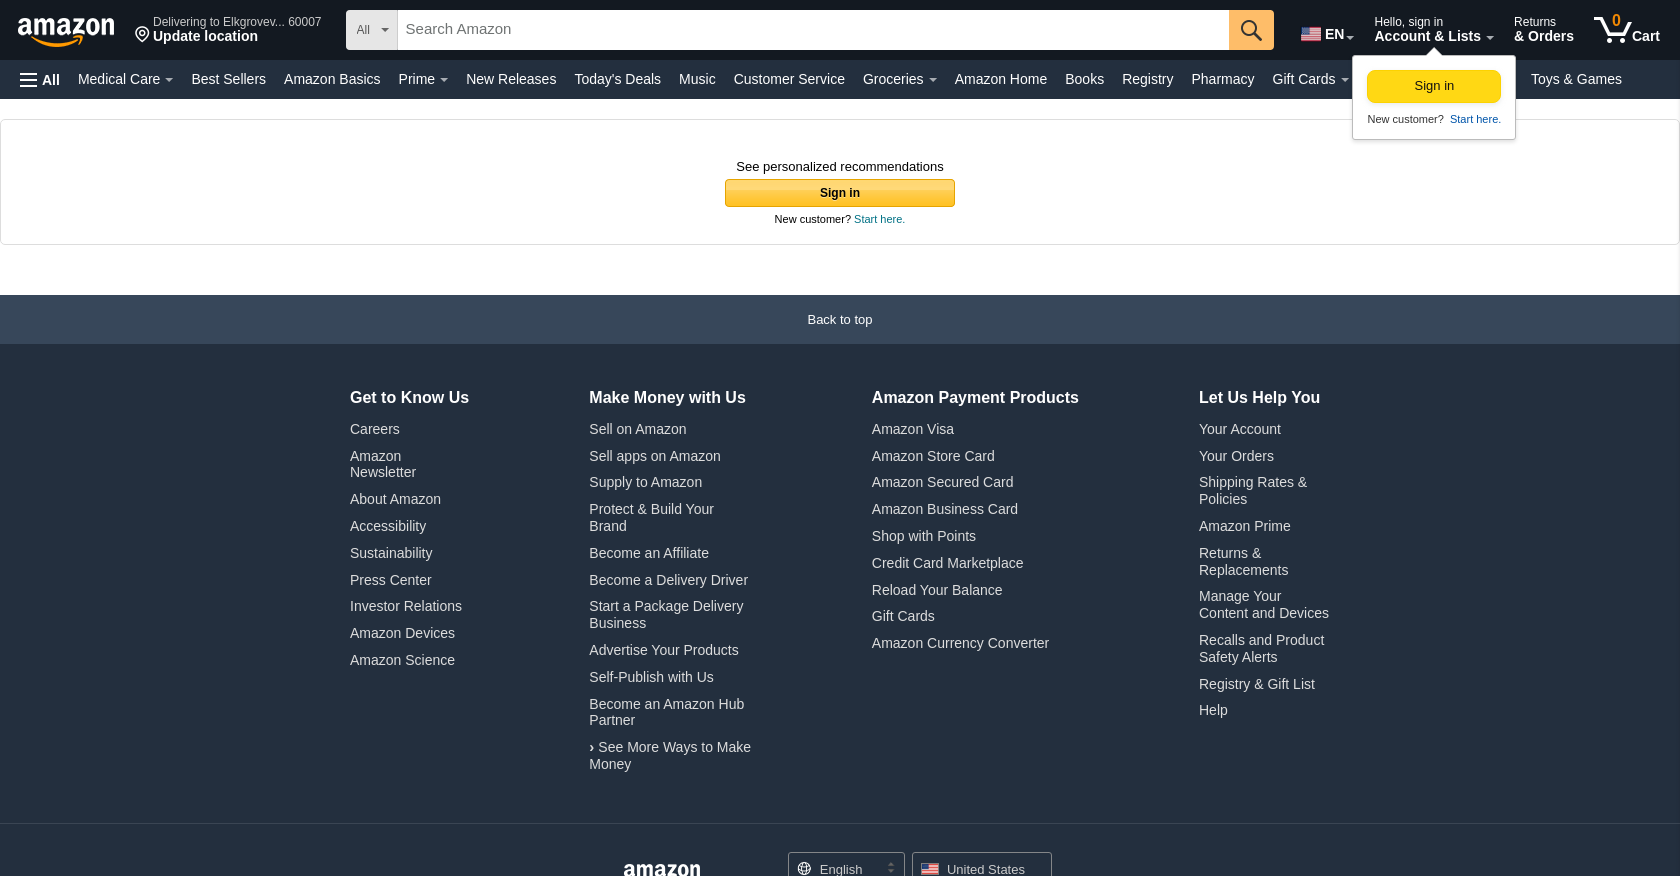Open About Amazon footer link

tap(395, 499)
